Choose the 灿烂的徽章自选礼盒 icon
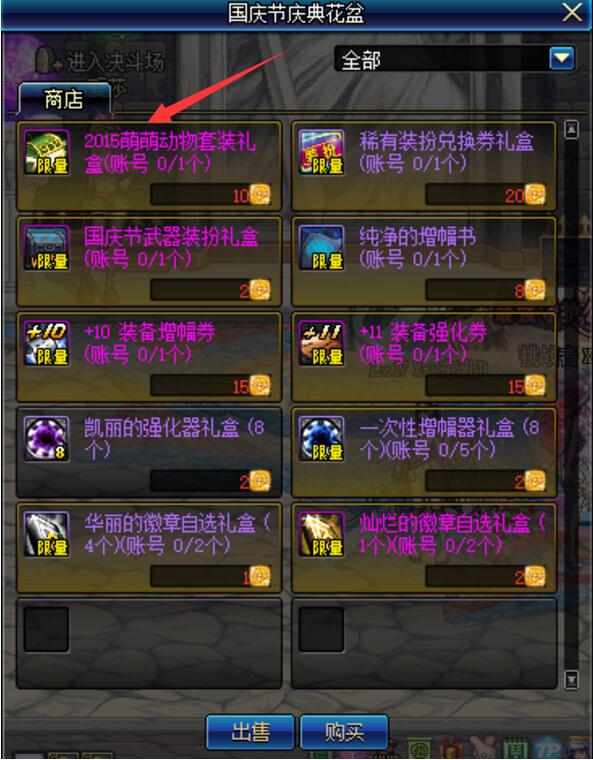Viewport: 593px width, 760px height. pyautogui.click(x=321, y=534)
